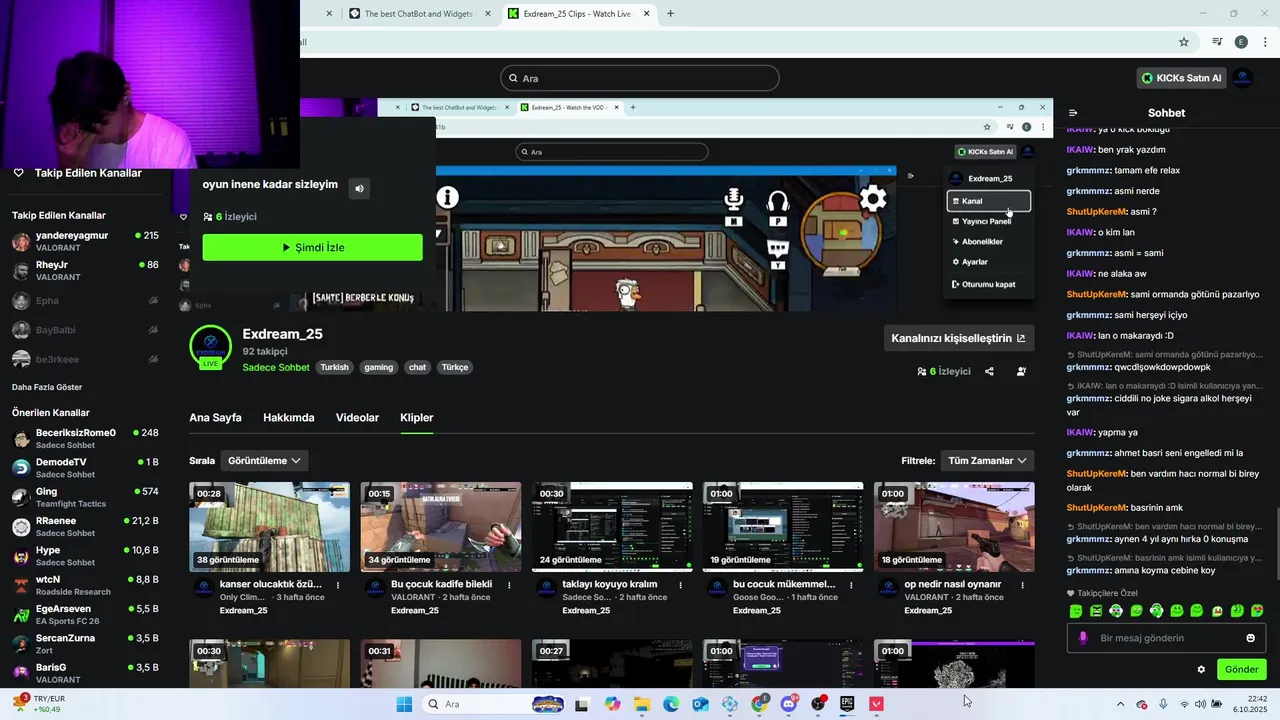
Task: Collapse the Sohbet chat panel
Action: 1073,113
